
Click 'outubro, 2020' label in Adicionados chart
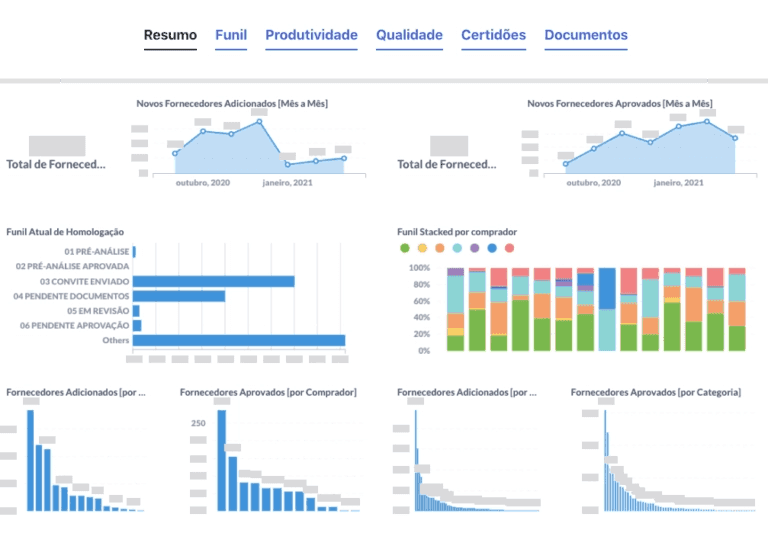[203, 183]
